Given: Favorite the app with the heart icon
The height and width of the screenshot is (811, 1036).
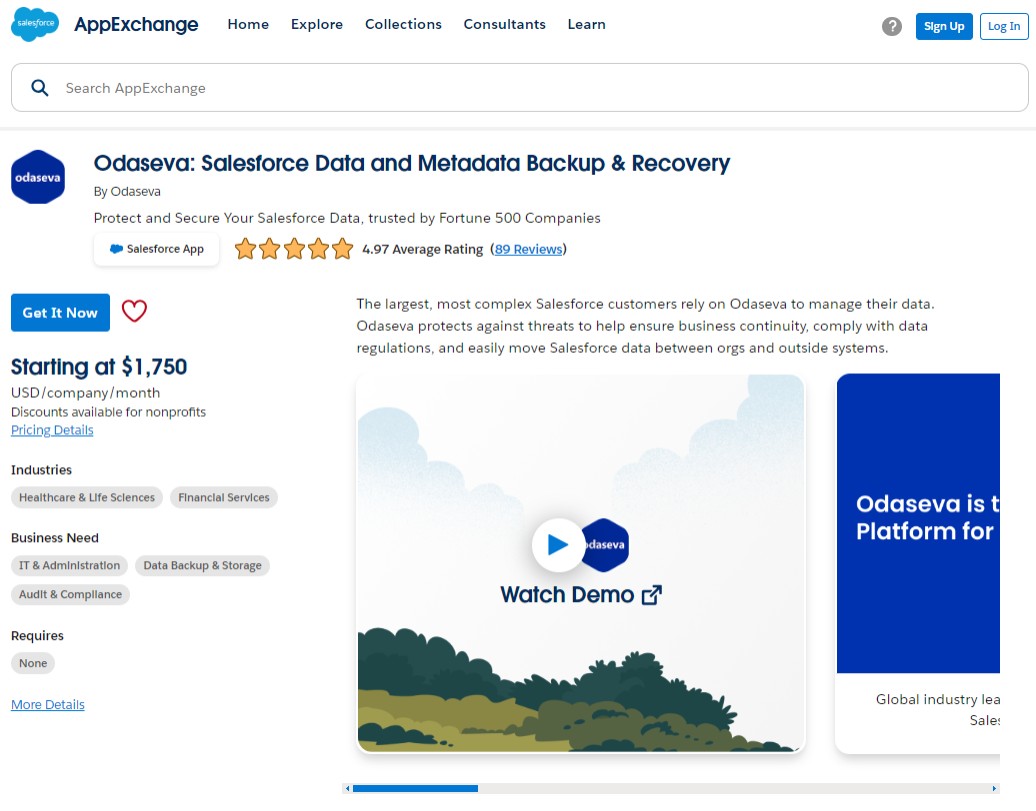Looking at the screenshot, I should (x=134, y=312).
